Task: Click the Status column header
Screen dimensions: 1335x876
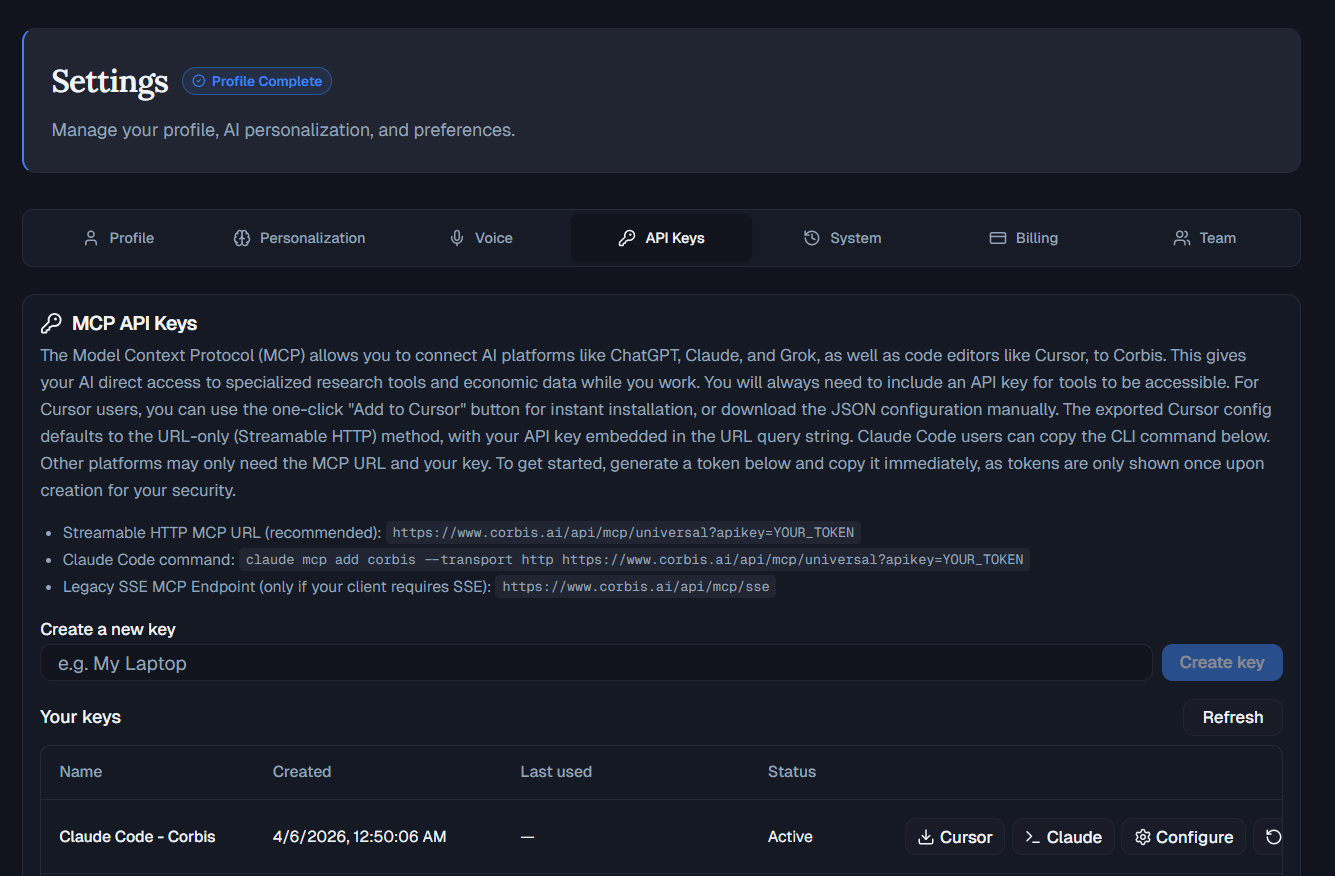Action: pos(792,772)
